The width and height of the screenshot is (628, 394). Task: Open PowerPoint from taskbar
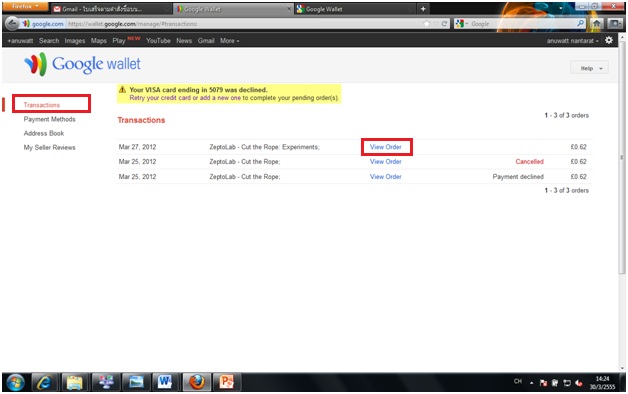click(226, 382)
